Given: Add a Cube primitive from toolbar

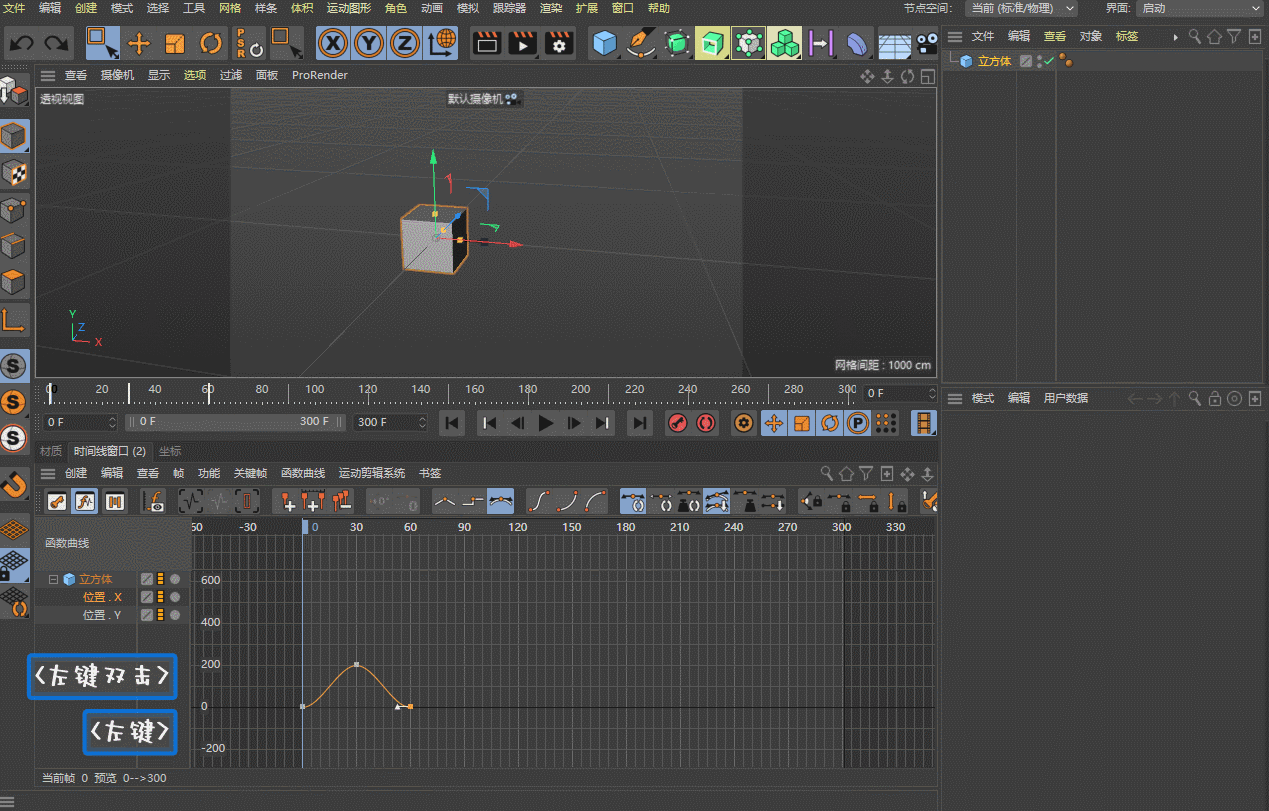Looking at the screenshot, I should point(605,44).
